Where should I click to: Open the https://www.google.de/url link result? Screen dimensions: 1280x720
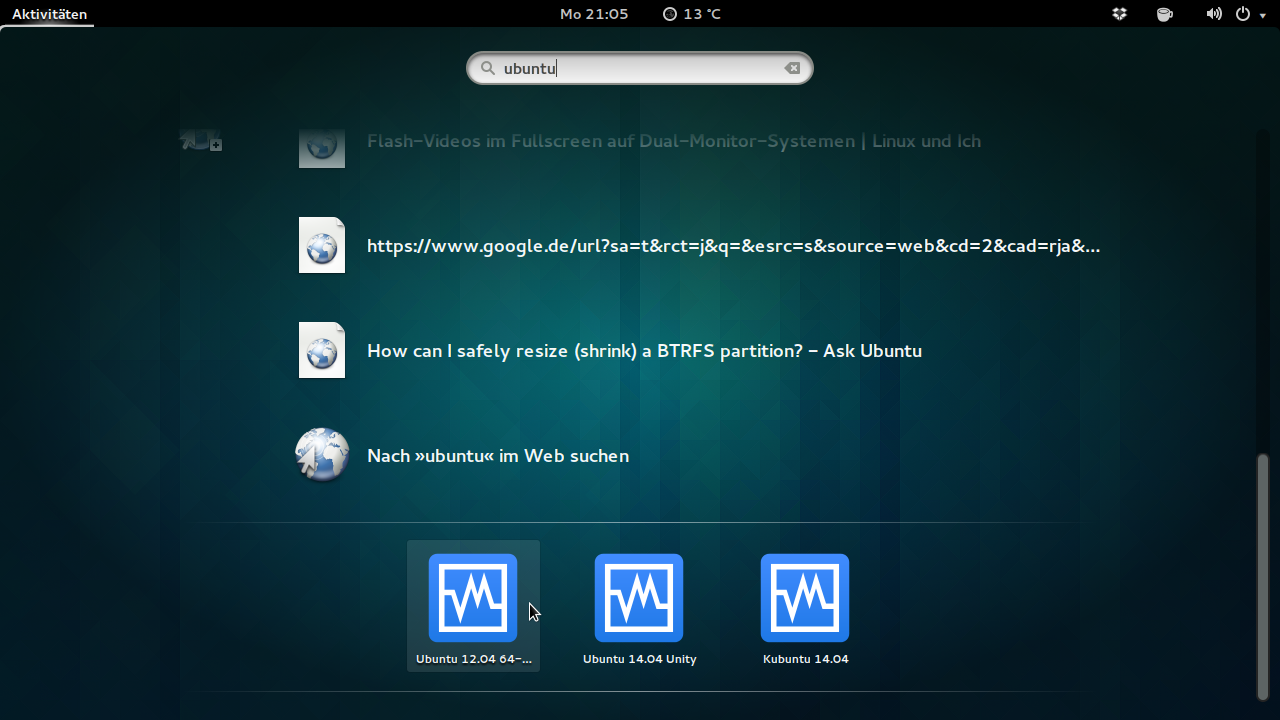[x=734, y=246]
